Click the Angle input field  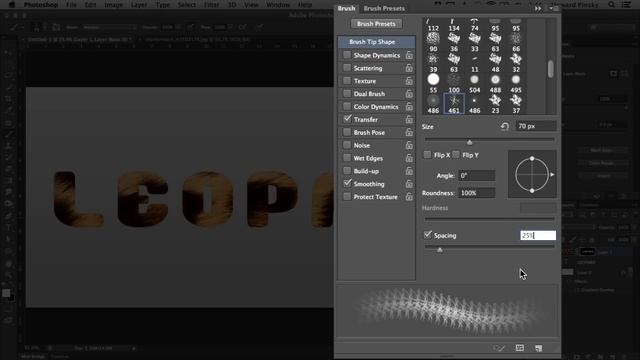477,176
